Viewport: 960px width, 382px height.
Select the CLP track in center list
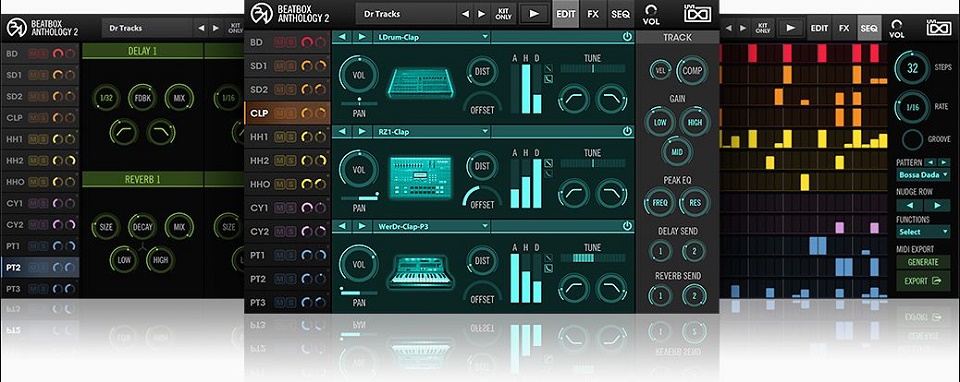(287, 113)
